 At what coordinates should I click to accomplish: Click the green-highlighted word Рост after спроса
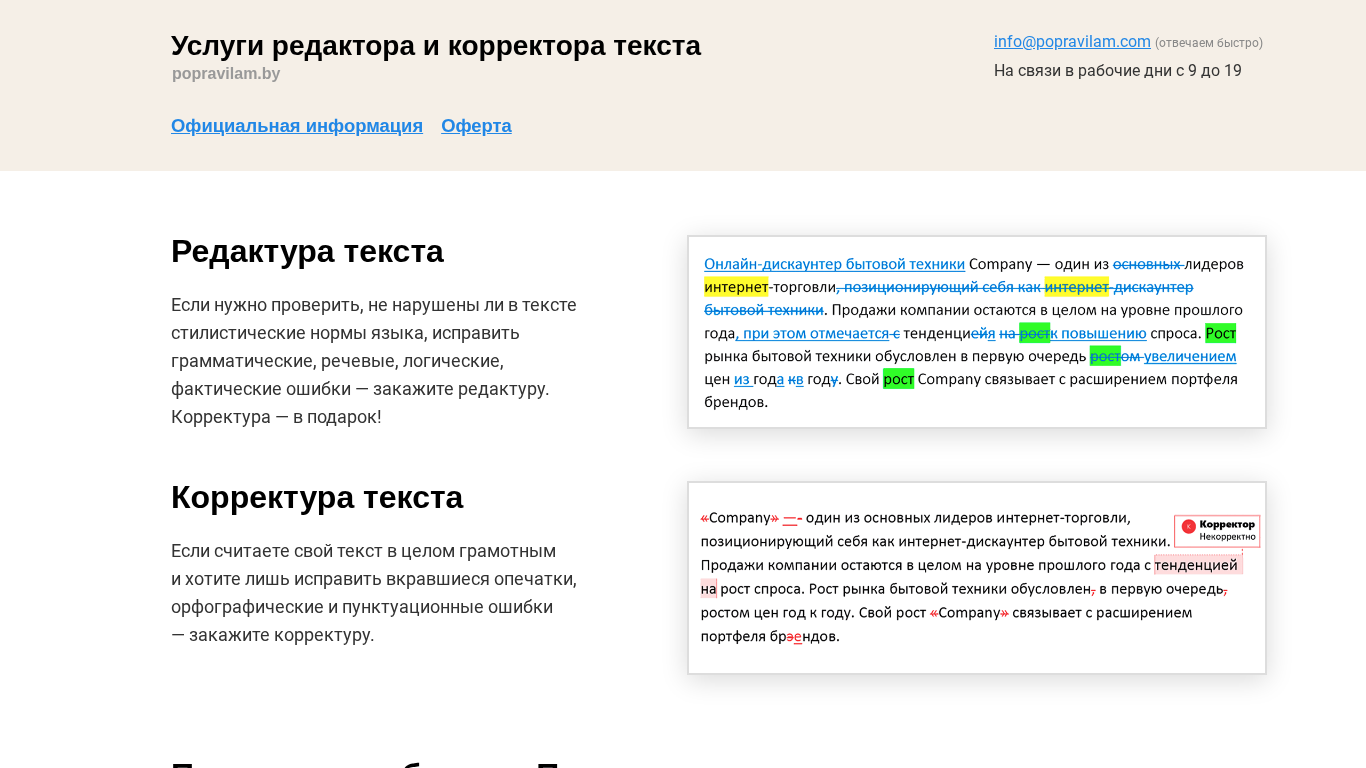1220,333
